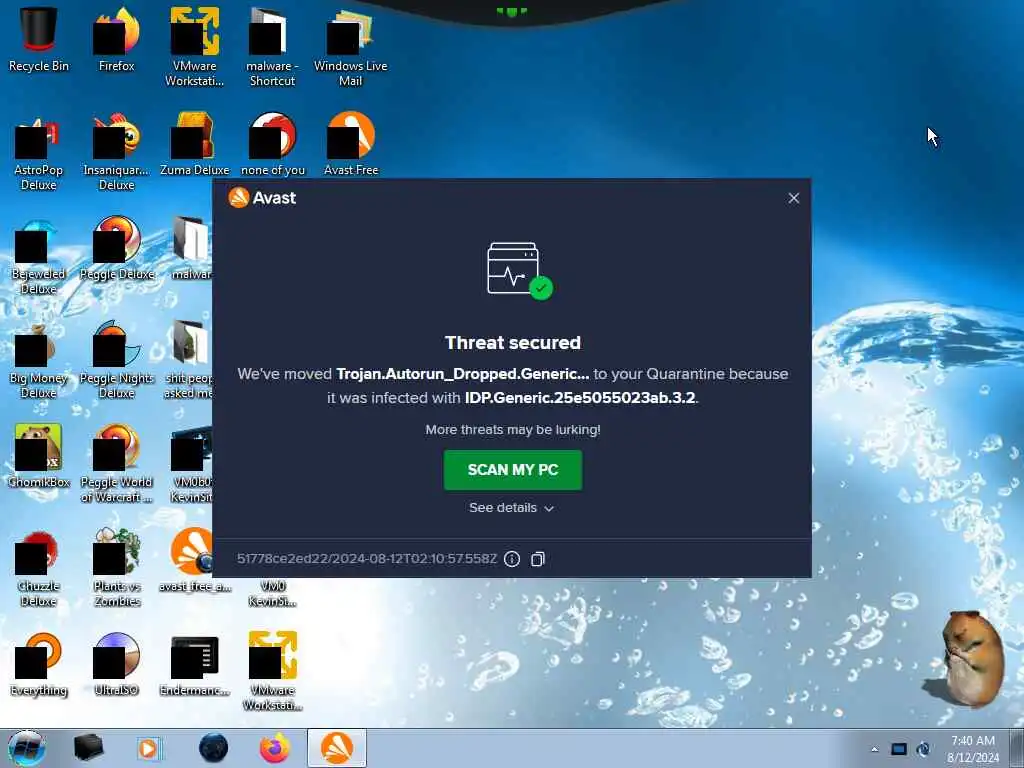Open Avast Free desktop shortcut
Image resolution: width=1024 pixels, height=768 pixels.
point(351,144)
